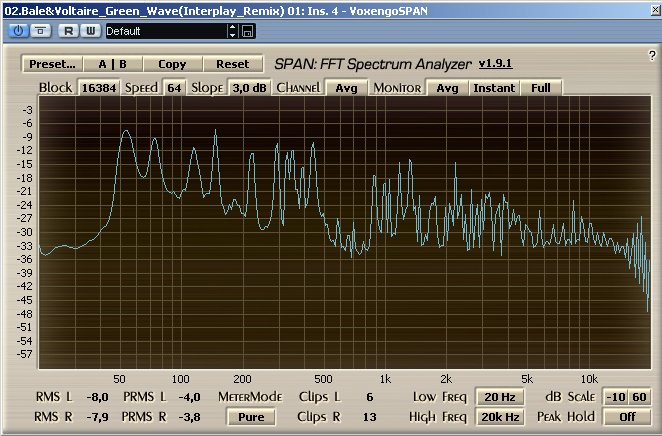
Task: Enable the R read automation button
Action: click(x=68, y=31)
